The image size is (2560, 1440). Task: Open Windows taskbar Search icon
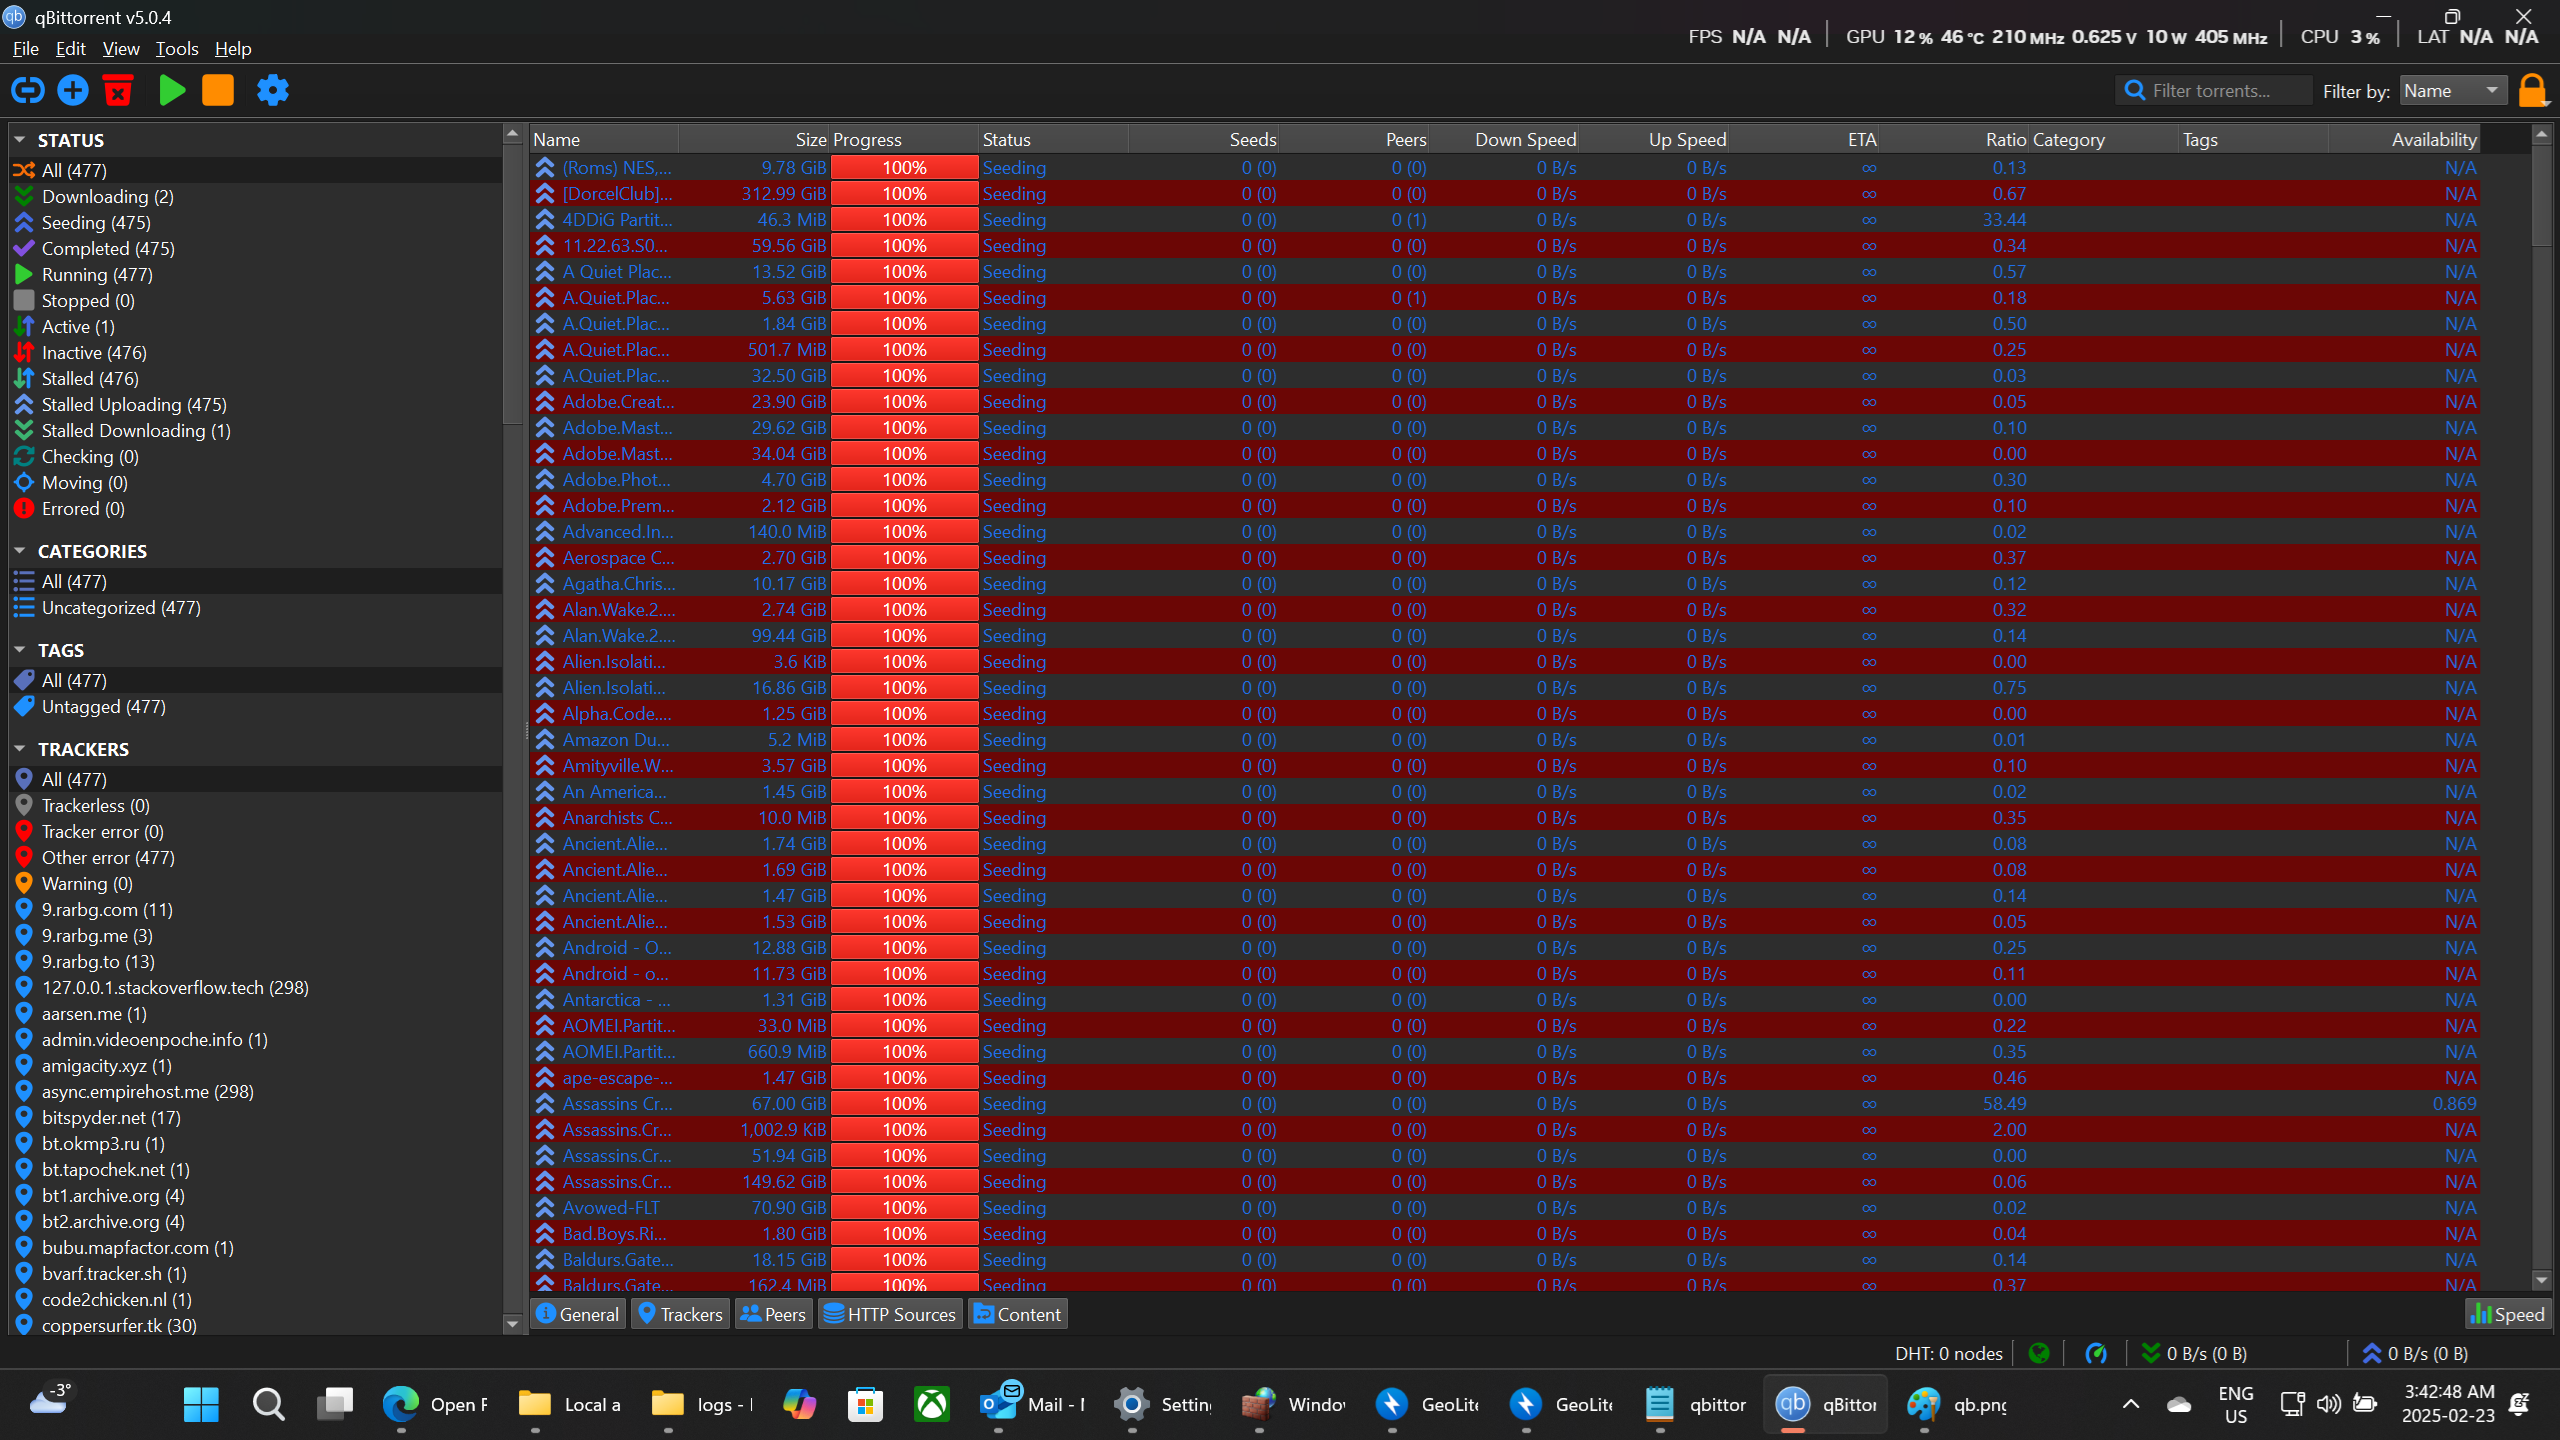coord(268,1404)
